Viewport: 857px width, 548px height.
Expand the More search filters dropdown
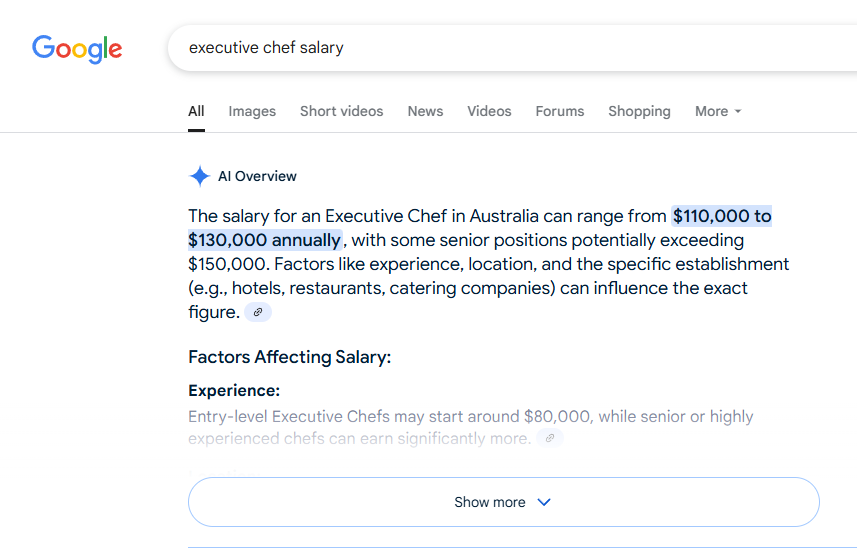[718, 111]
